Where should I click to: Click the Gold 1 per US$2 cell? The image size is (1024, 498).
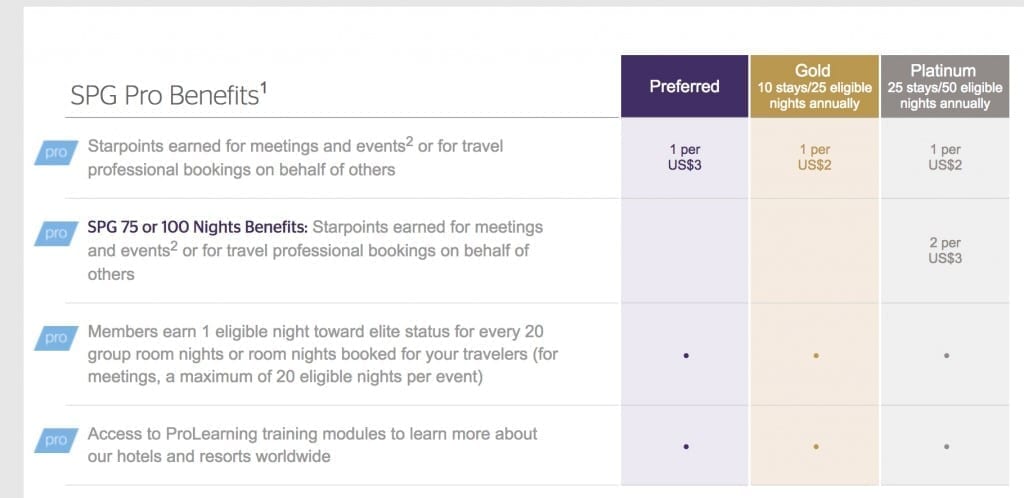pyautogui.click(x=814, y=157)
